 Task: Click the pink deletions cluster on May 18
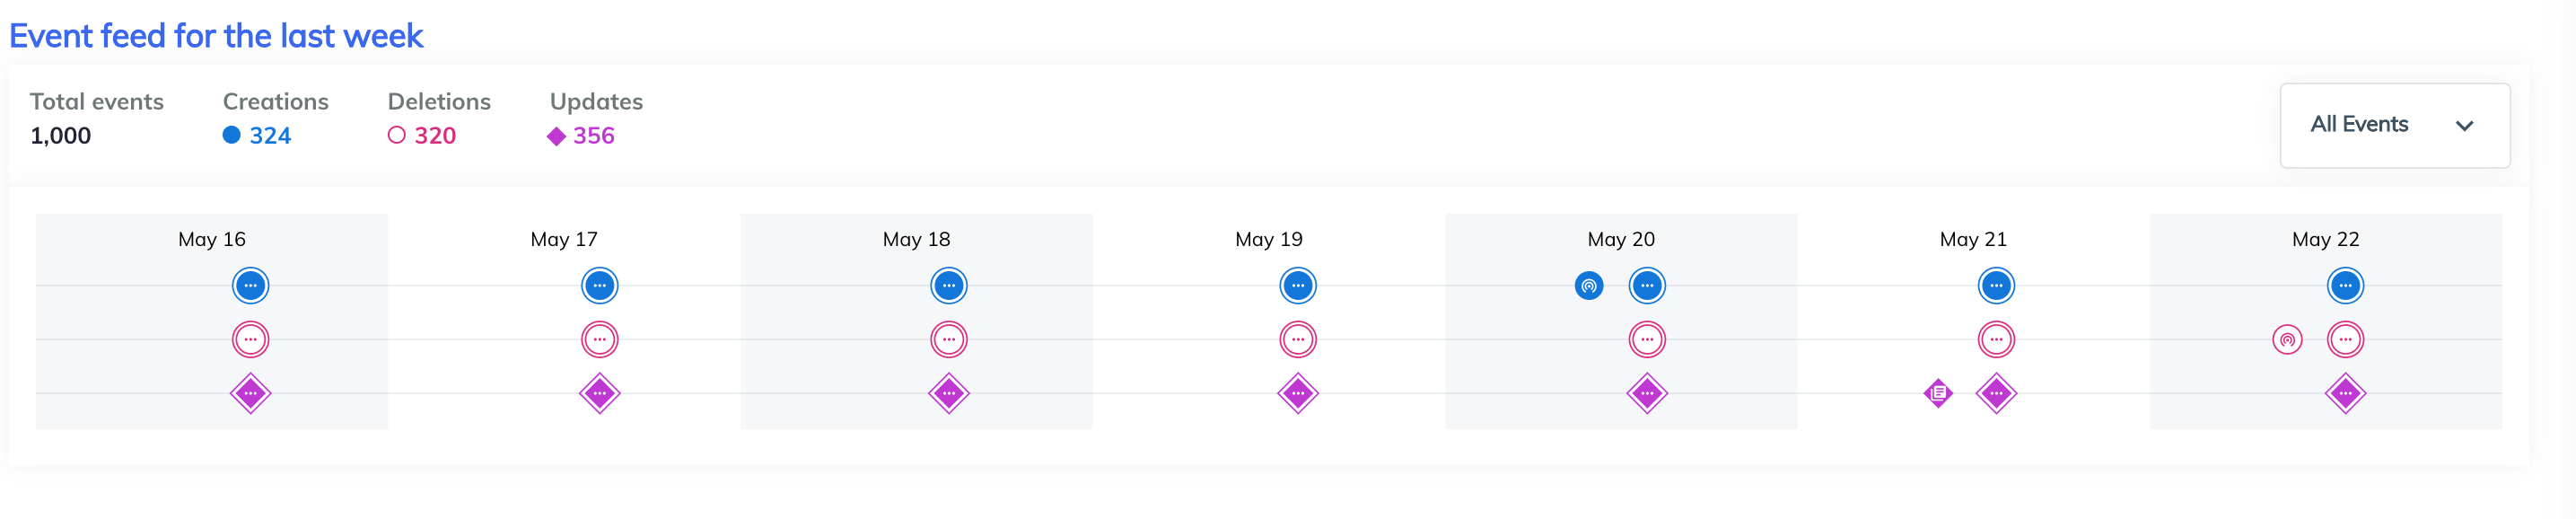(949, 339)
